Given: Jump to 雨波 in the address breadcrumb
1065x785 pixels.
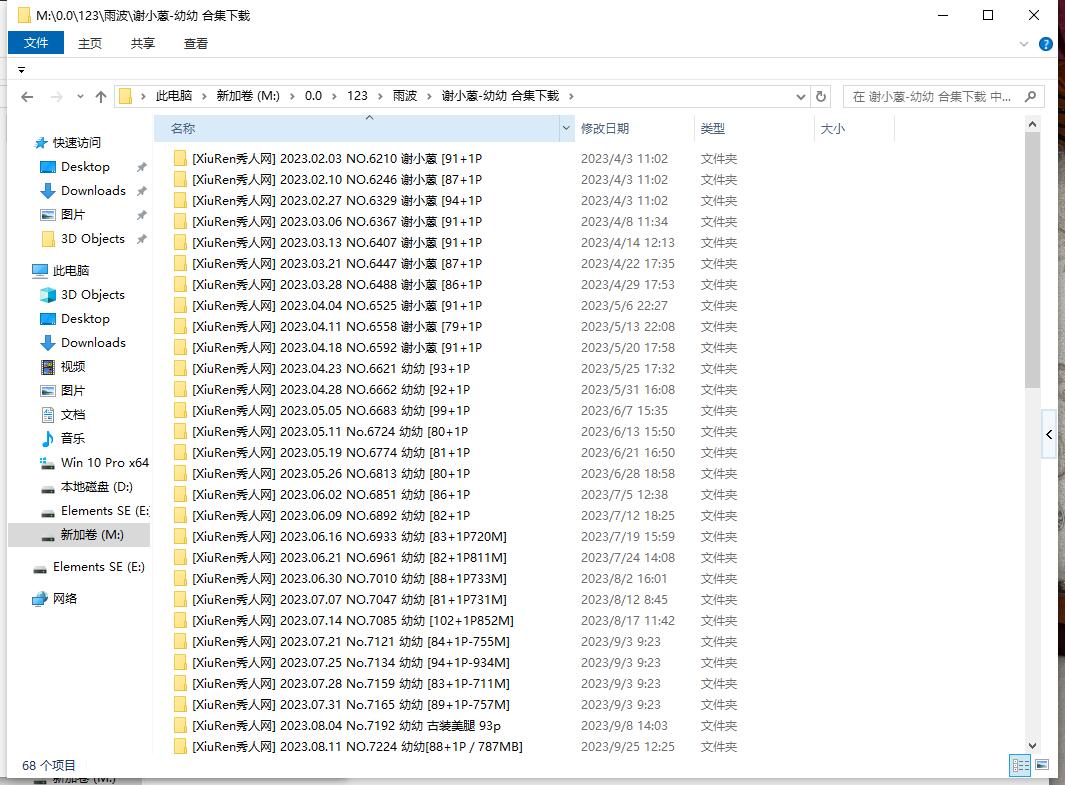Looking at the screenshot, I should point(405,96).
